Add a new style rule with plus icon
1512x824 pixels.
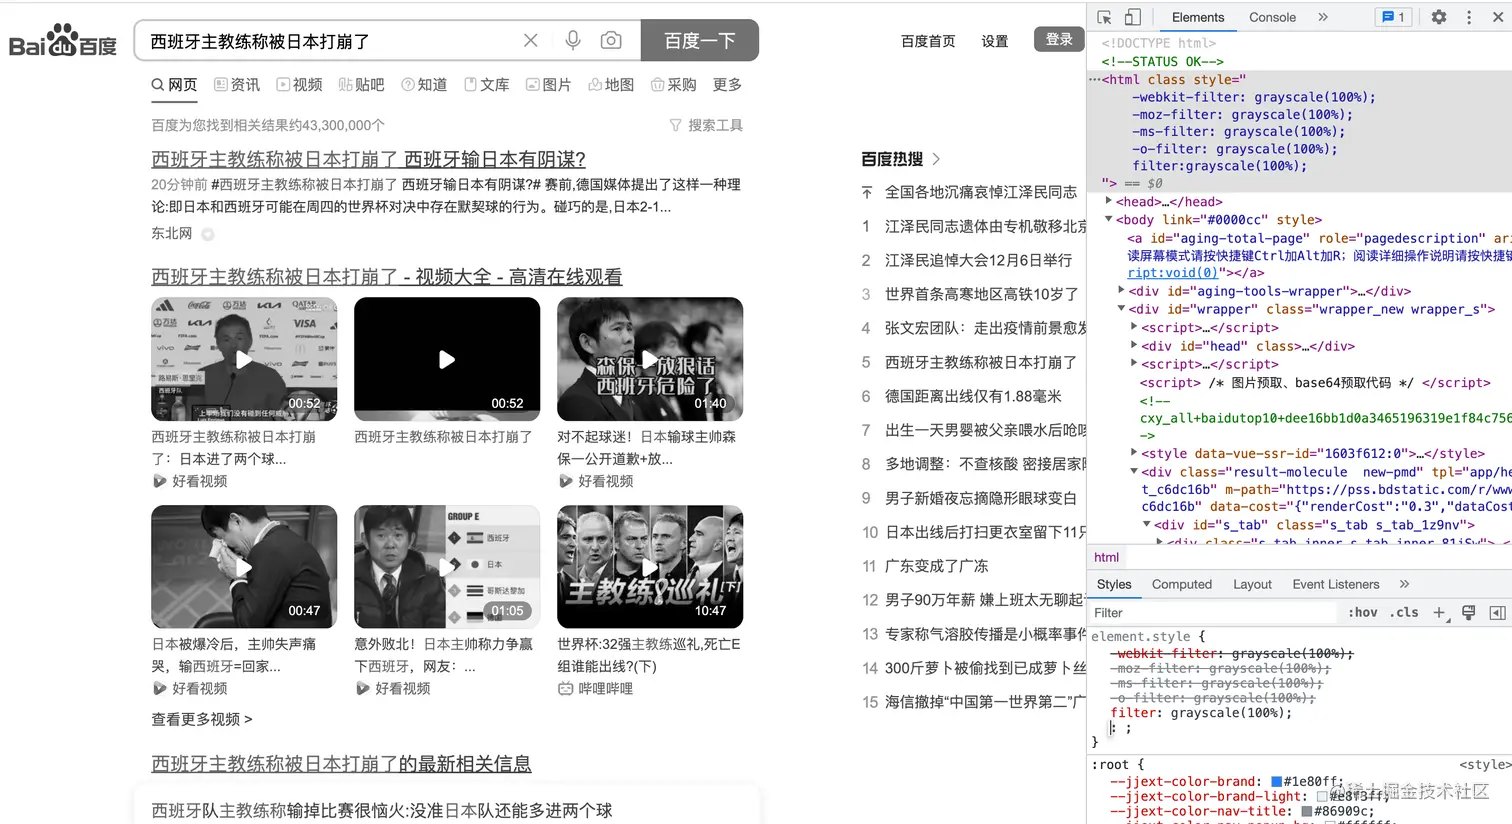coord(1439,613)
